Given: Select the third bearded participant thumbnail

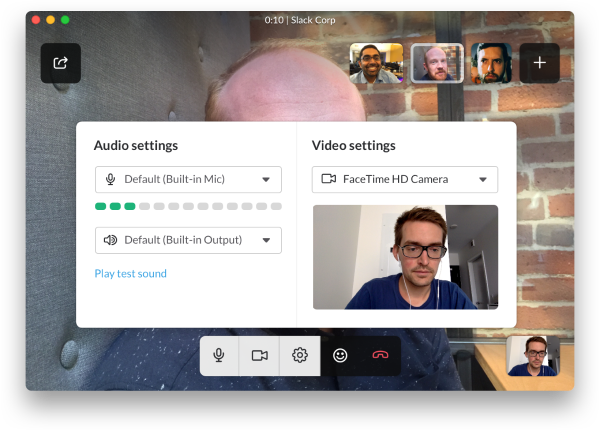Looking at the screenshot, I should [491, 63].
